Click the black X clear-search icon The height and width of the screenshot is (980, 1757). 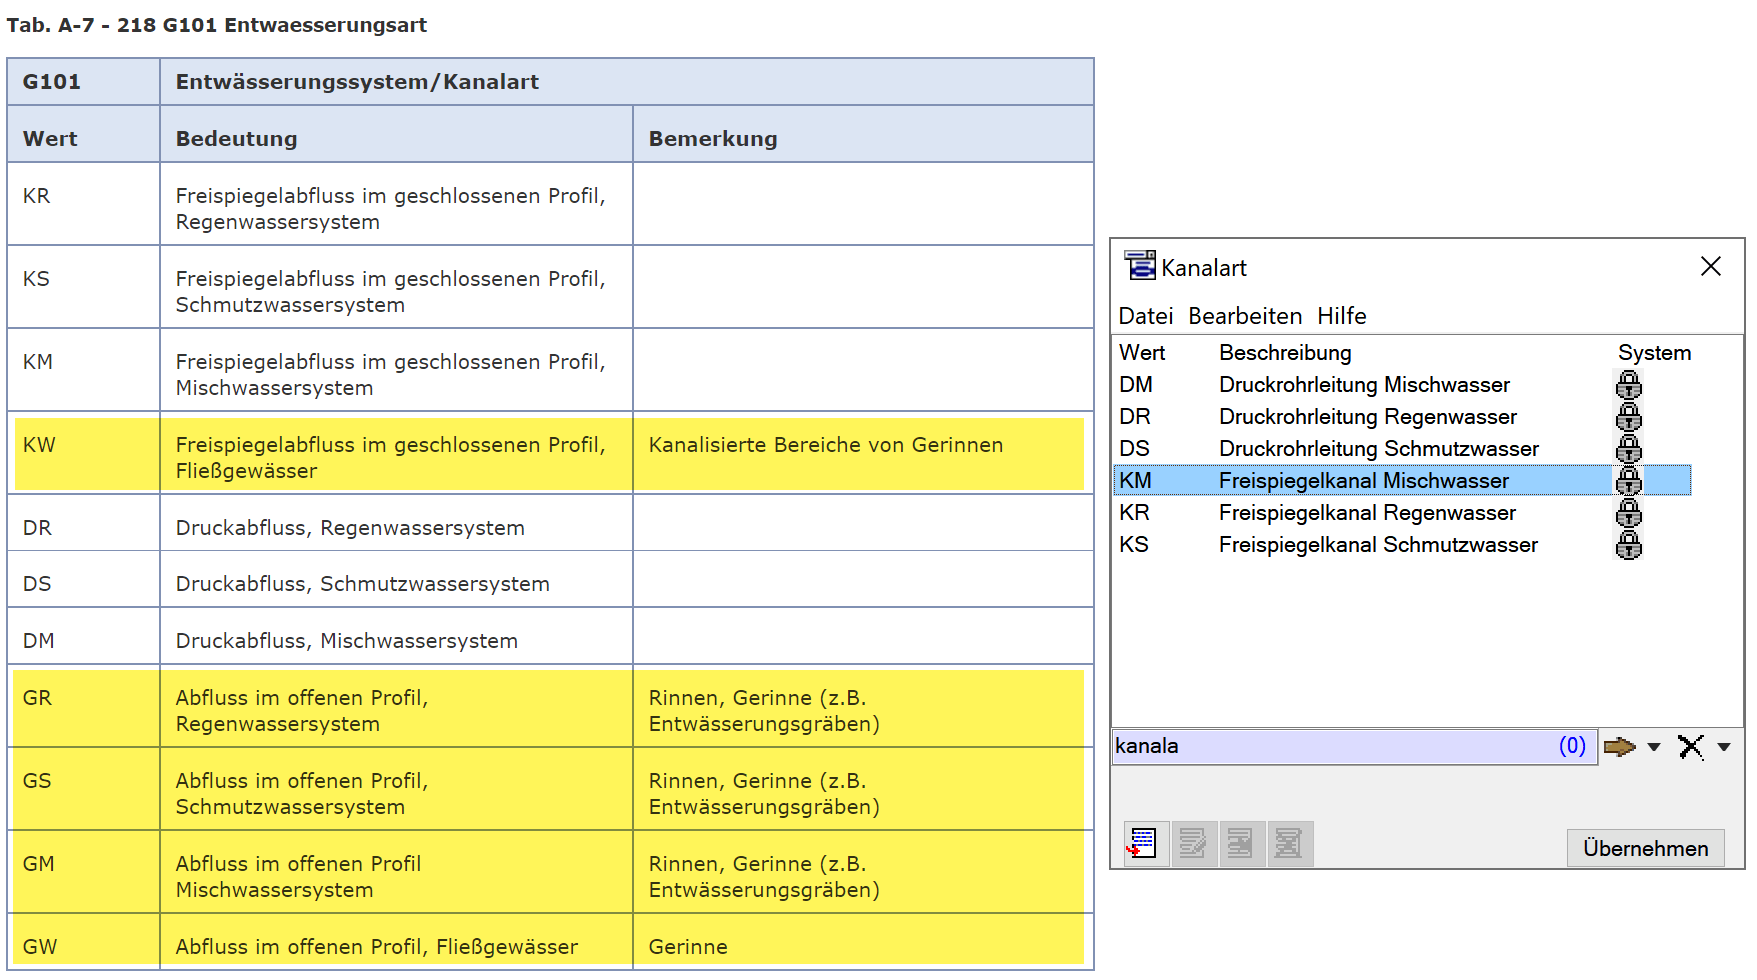[x=1690, y=747]
